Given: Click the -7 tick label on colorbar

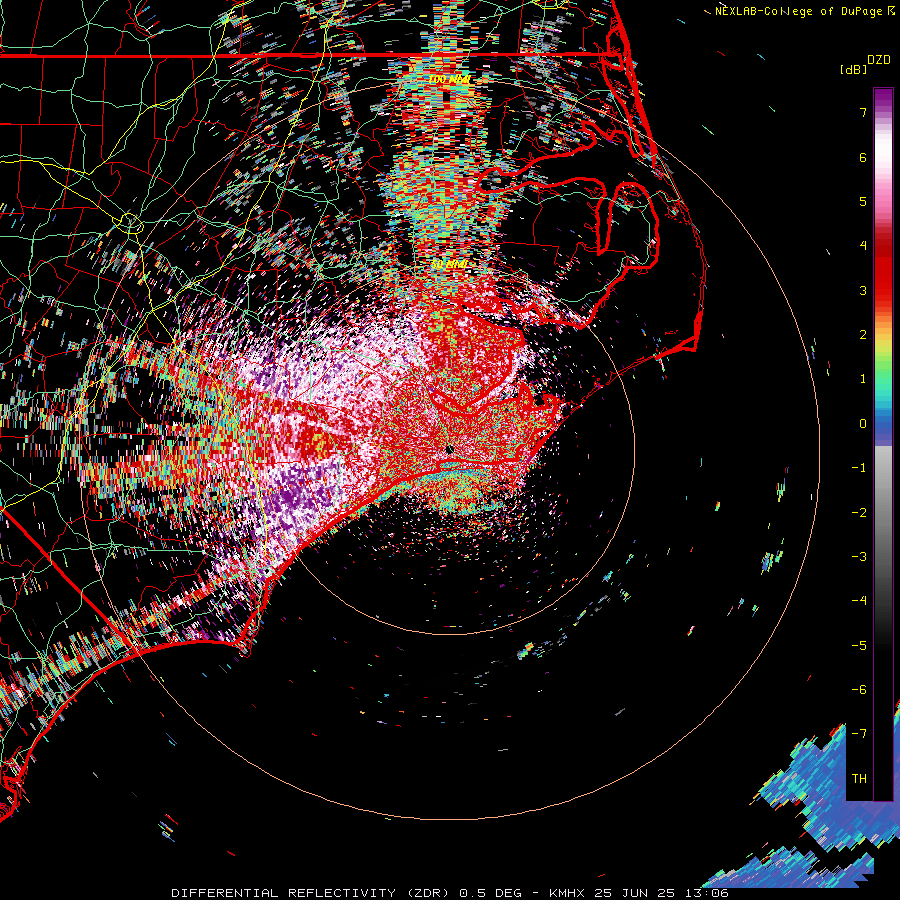Looking at the screenshot, I should tap(859, 734).
